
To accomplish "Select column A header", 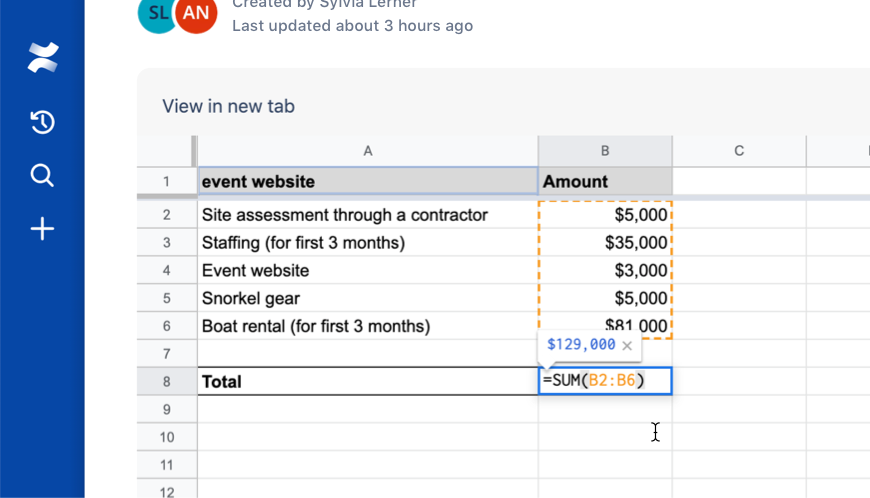I will coord(368,151).
